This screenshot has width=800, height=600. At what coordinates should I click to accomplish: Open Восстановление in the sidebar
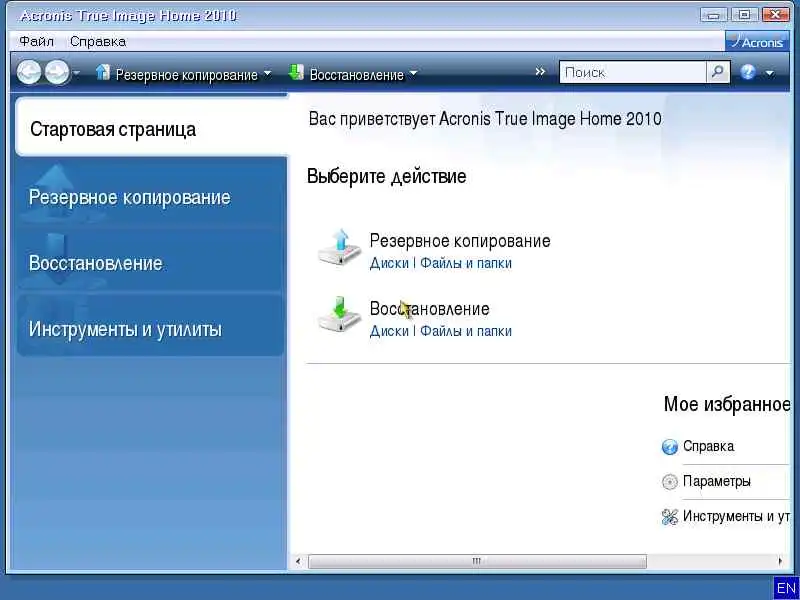(151, 263)
